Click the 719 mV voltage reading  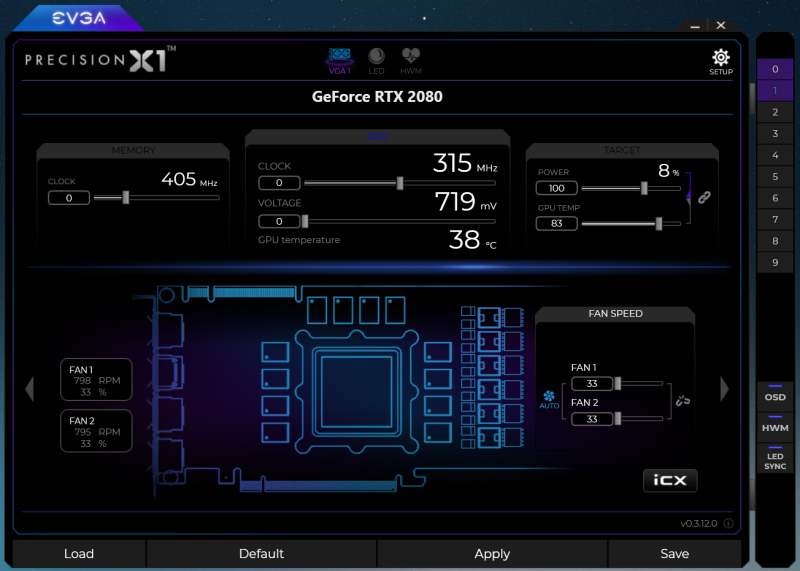point(465,202)
